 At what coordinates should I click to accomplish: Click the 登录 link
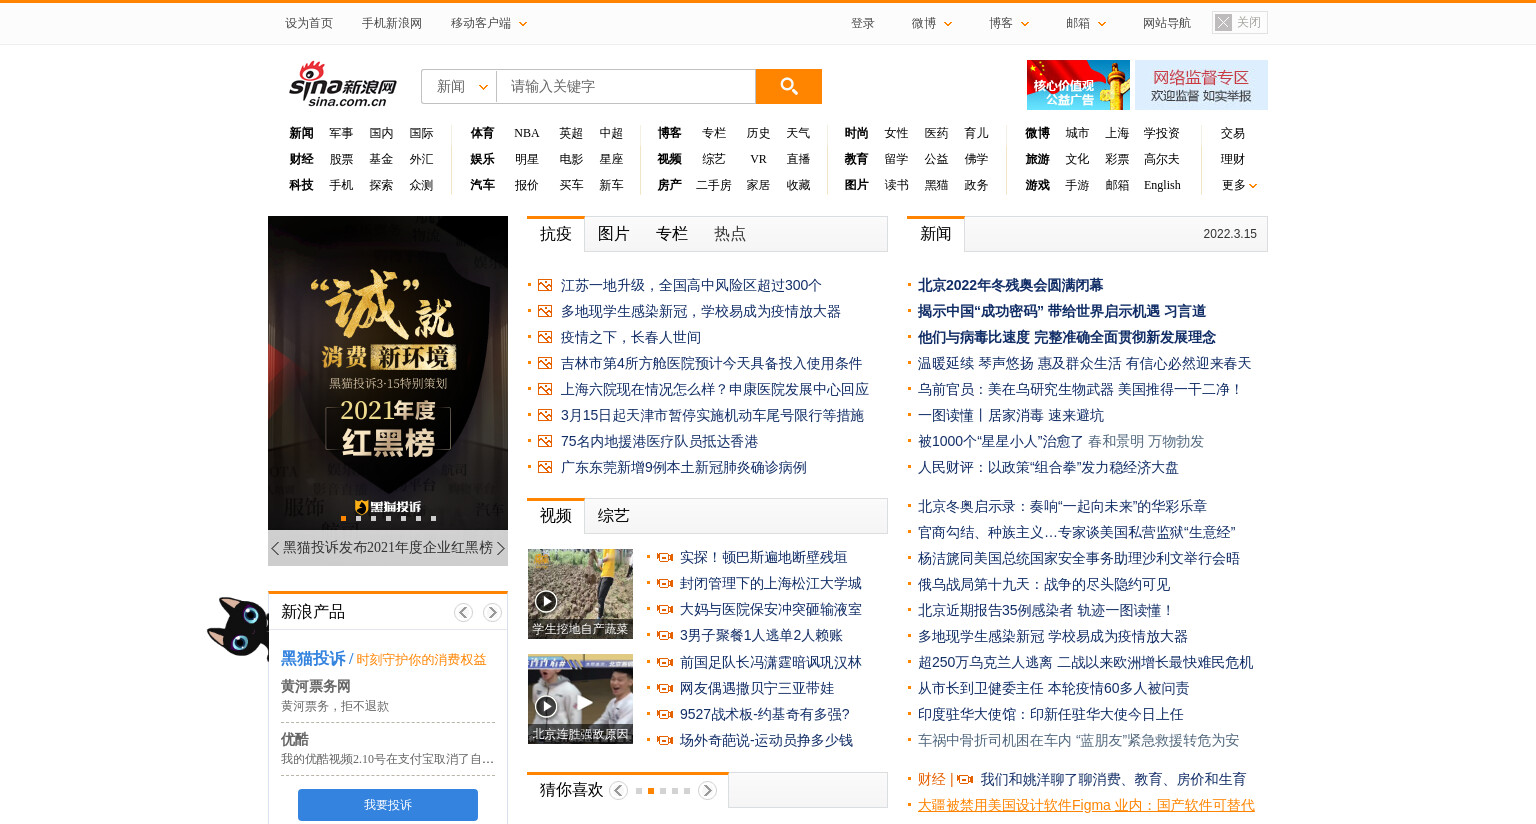tap(863, 23)
